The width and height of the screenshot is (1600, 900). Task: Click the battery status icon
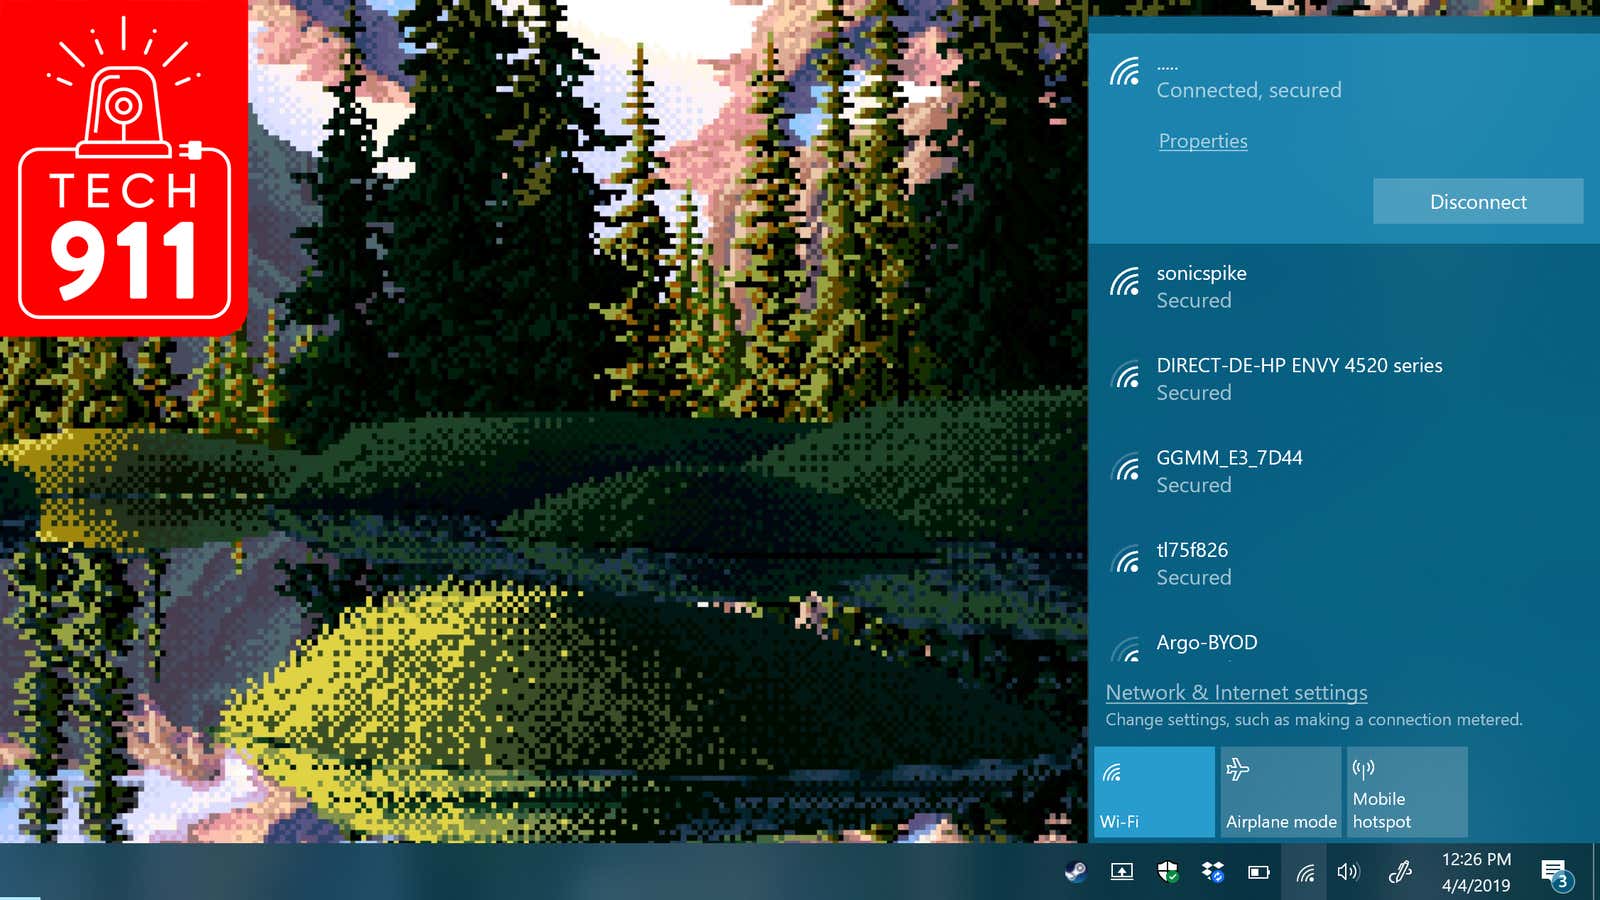[x=1259, y=872]
